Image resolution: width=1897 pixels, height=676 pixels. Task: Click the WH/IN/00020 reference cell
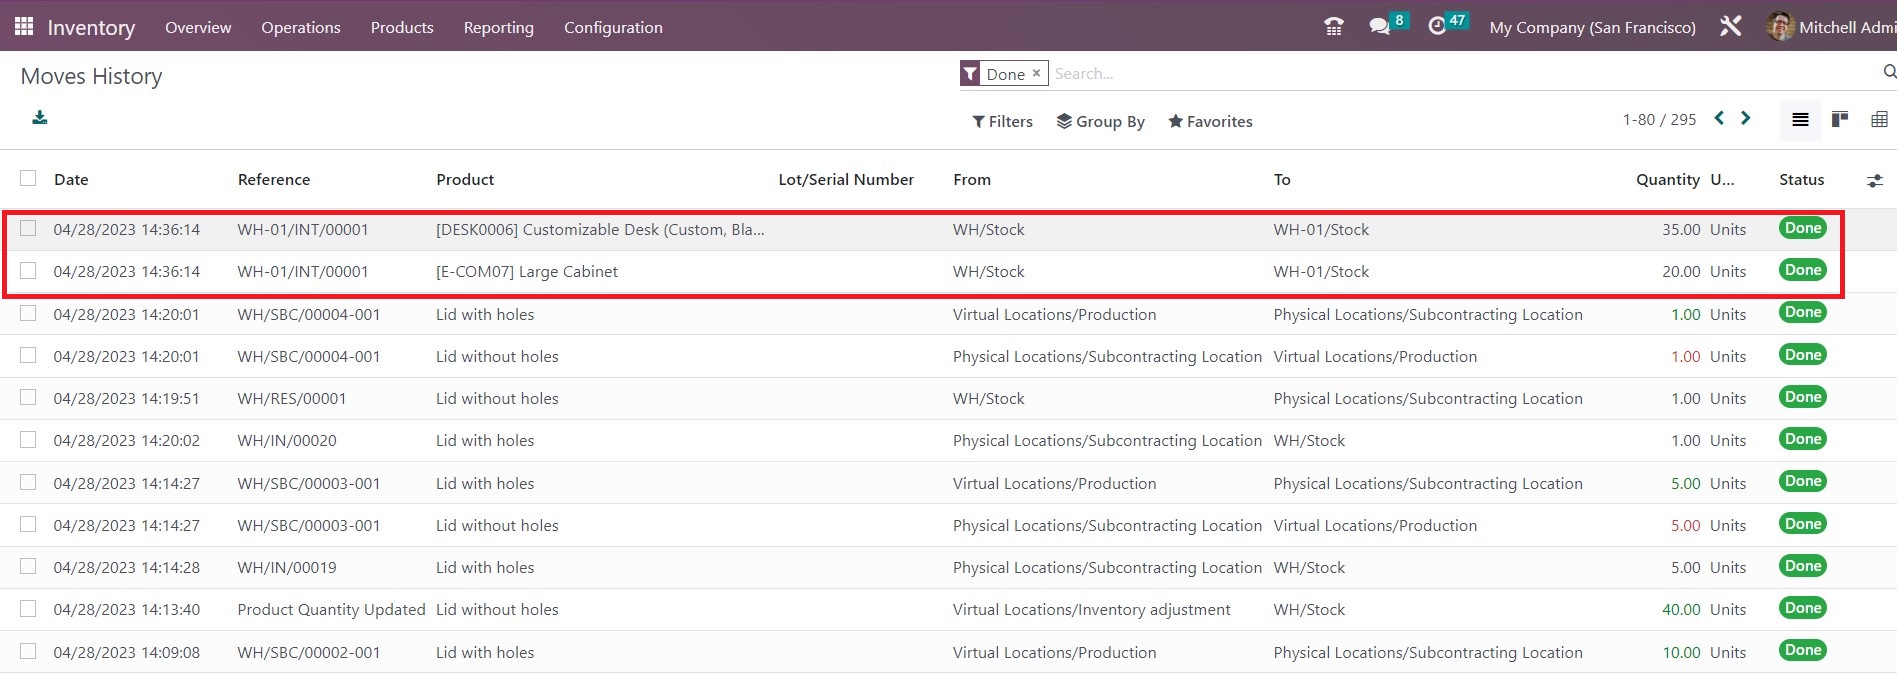287,440
